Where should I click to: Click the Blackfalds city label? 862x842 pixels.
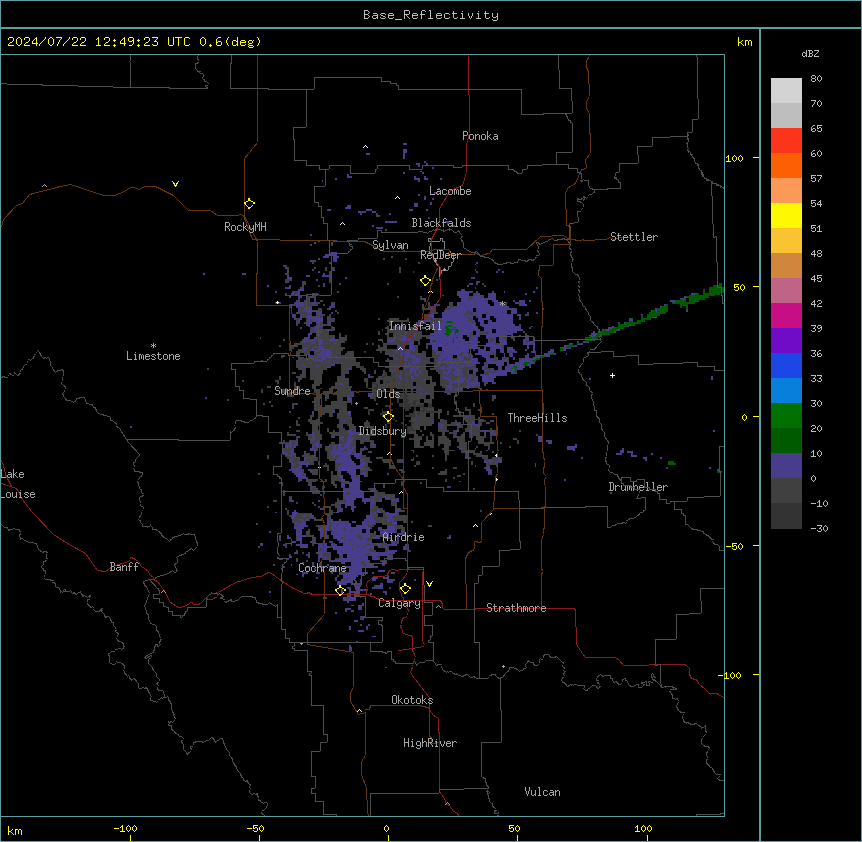click(441, 223)
